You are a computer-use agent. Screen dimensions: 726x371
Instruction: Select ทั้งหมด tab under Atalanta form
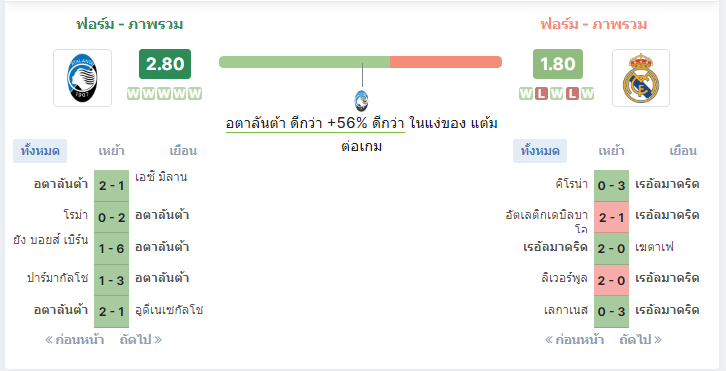[40, 151]
